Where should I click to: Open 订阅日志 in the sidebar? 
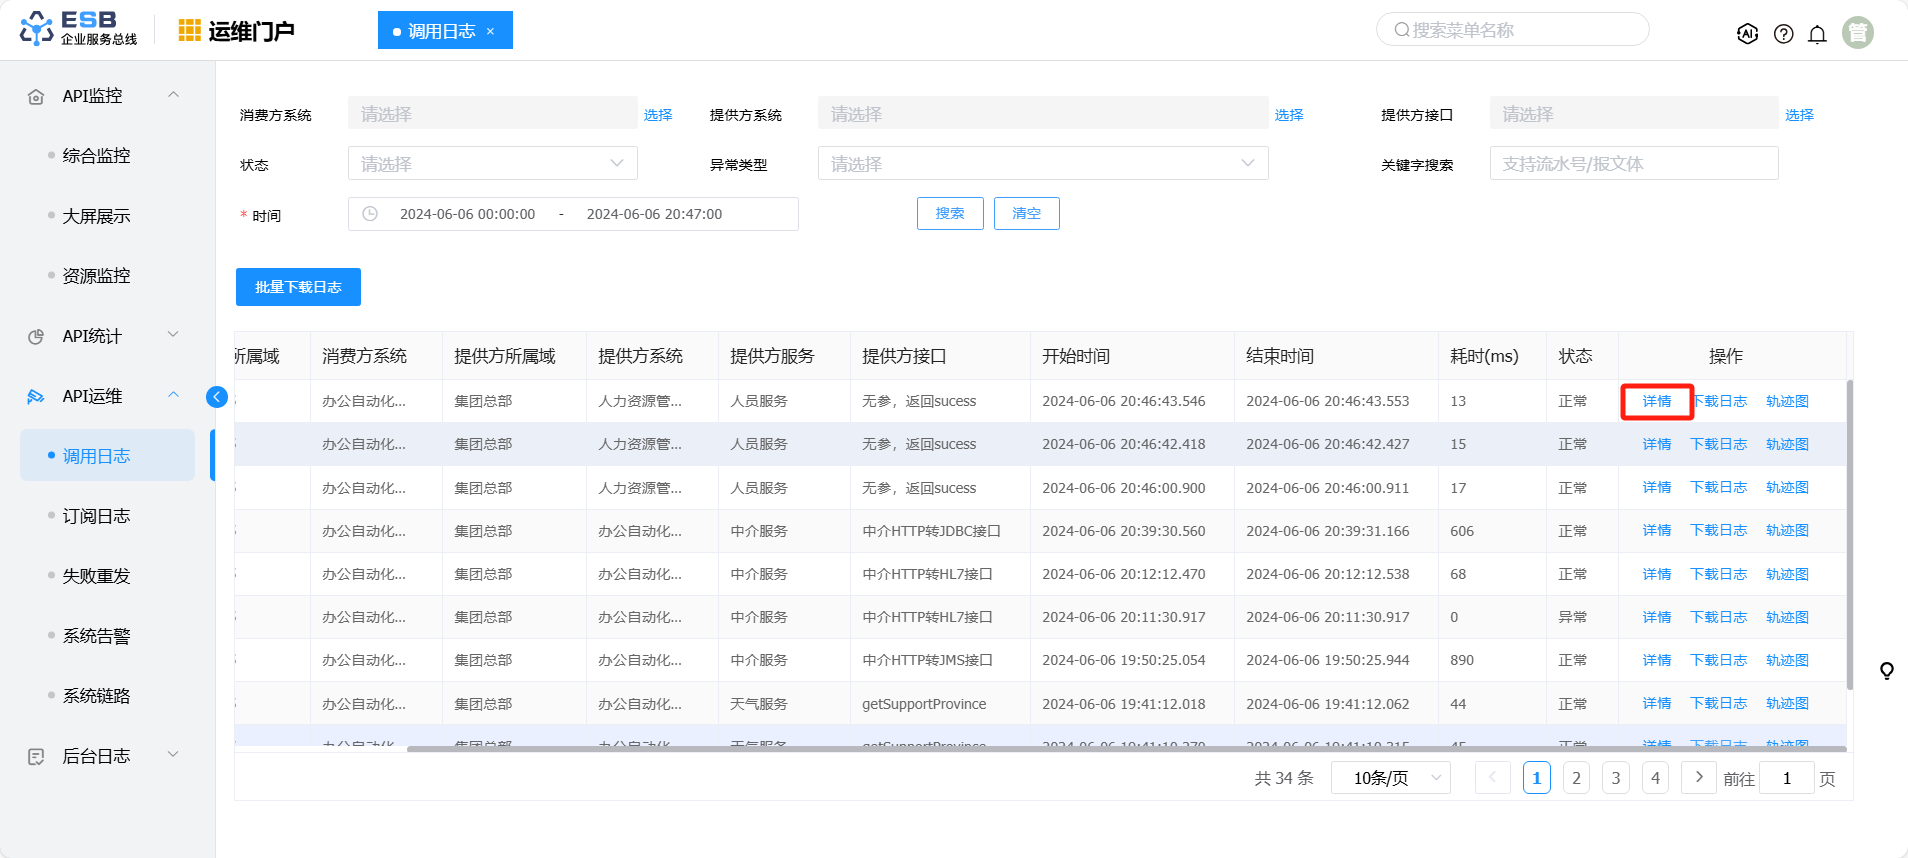tap(96, 516)
